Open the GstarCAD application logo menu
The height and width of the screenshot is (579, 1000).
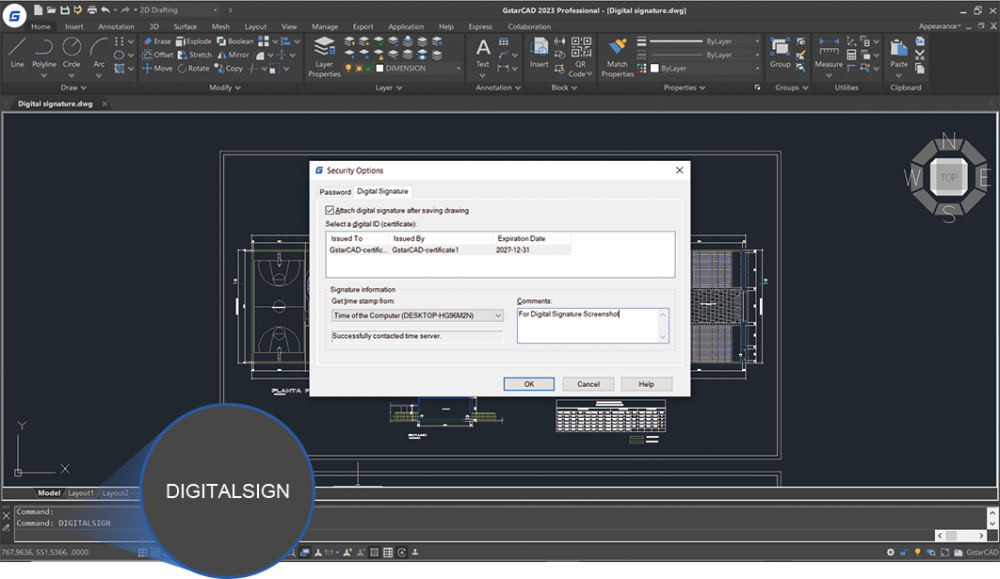pos(14,17)
